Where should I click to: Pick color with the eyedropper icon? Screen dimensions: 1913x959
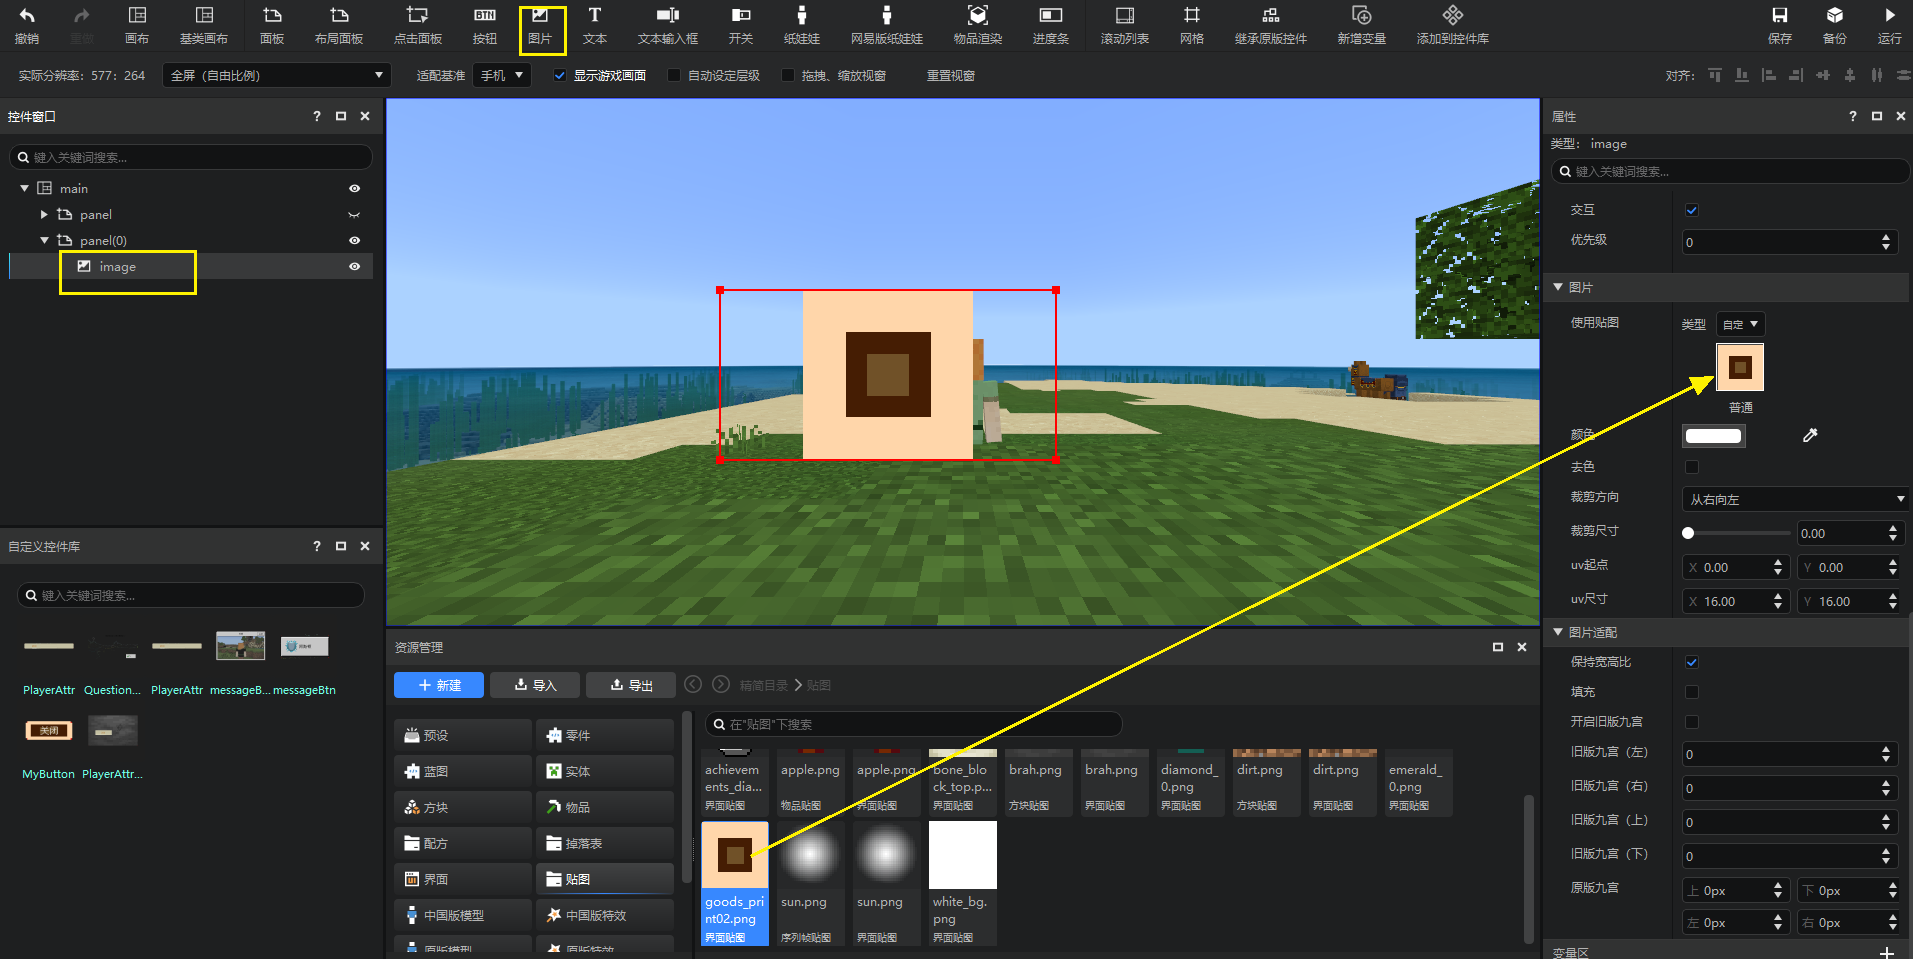[x=1810, y=435]
